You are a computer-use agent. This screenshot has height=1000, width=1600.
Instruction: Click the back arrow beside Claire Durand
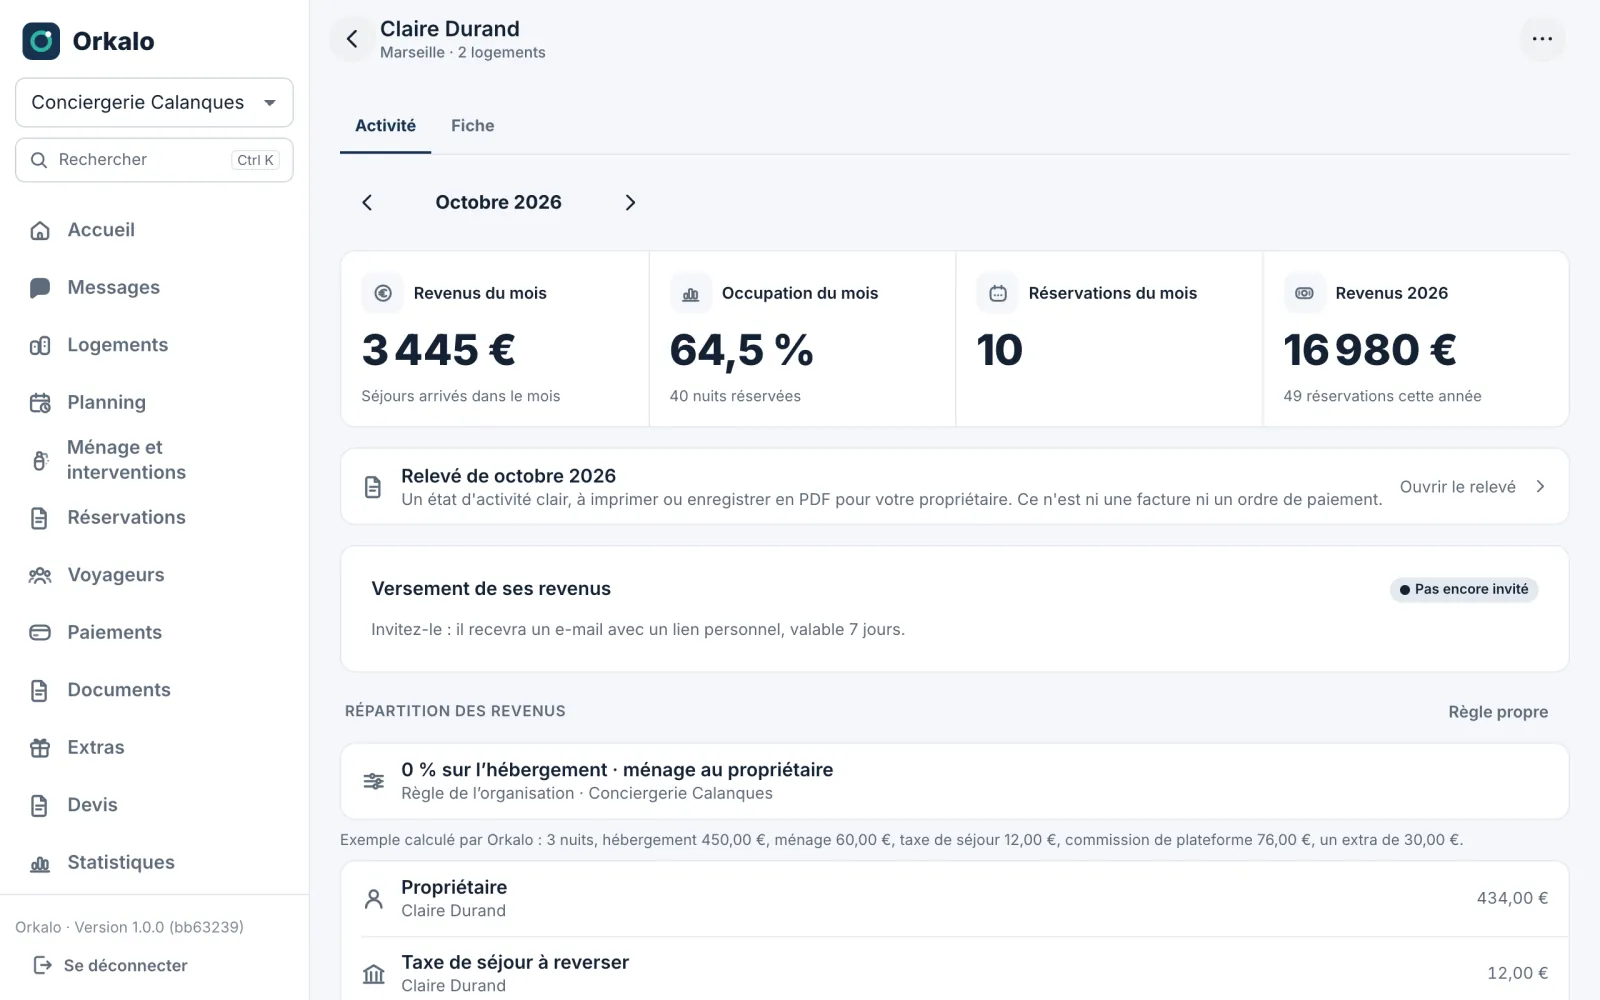click(x=352, y=39)
